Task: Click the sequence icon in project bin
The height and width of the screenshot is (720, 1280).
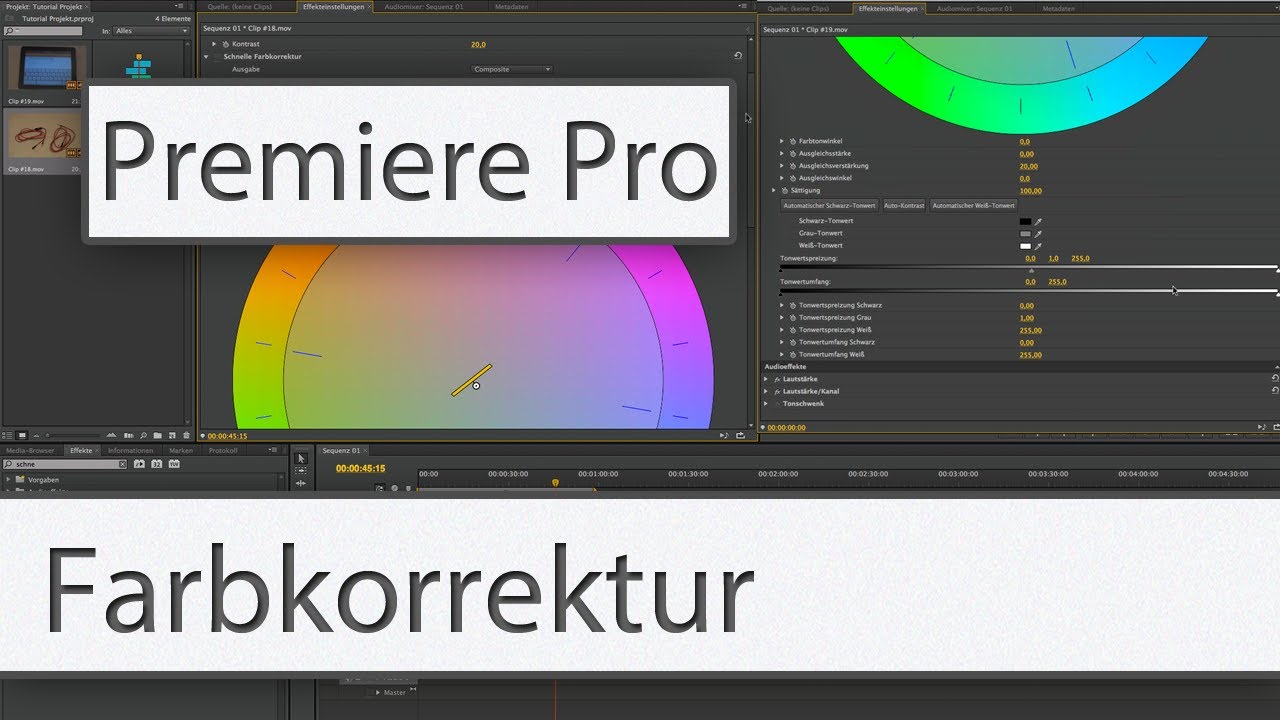Action: (x=138, y=68)
